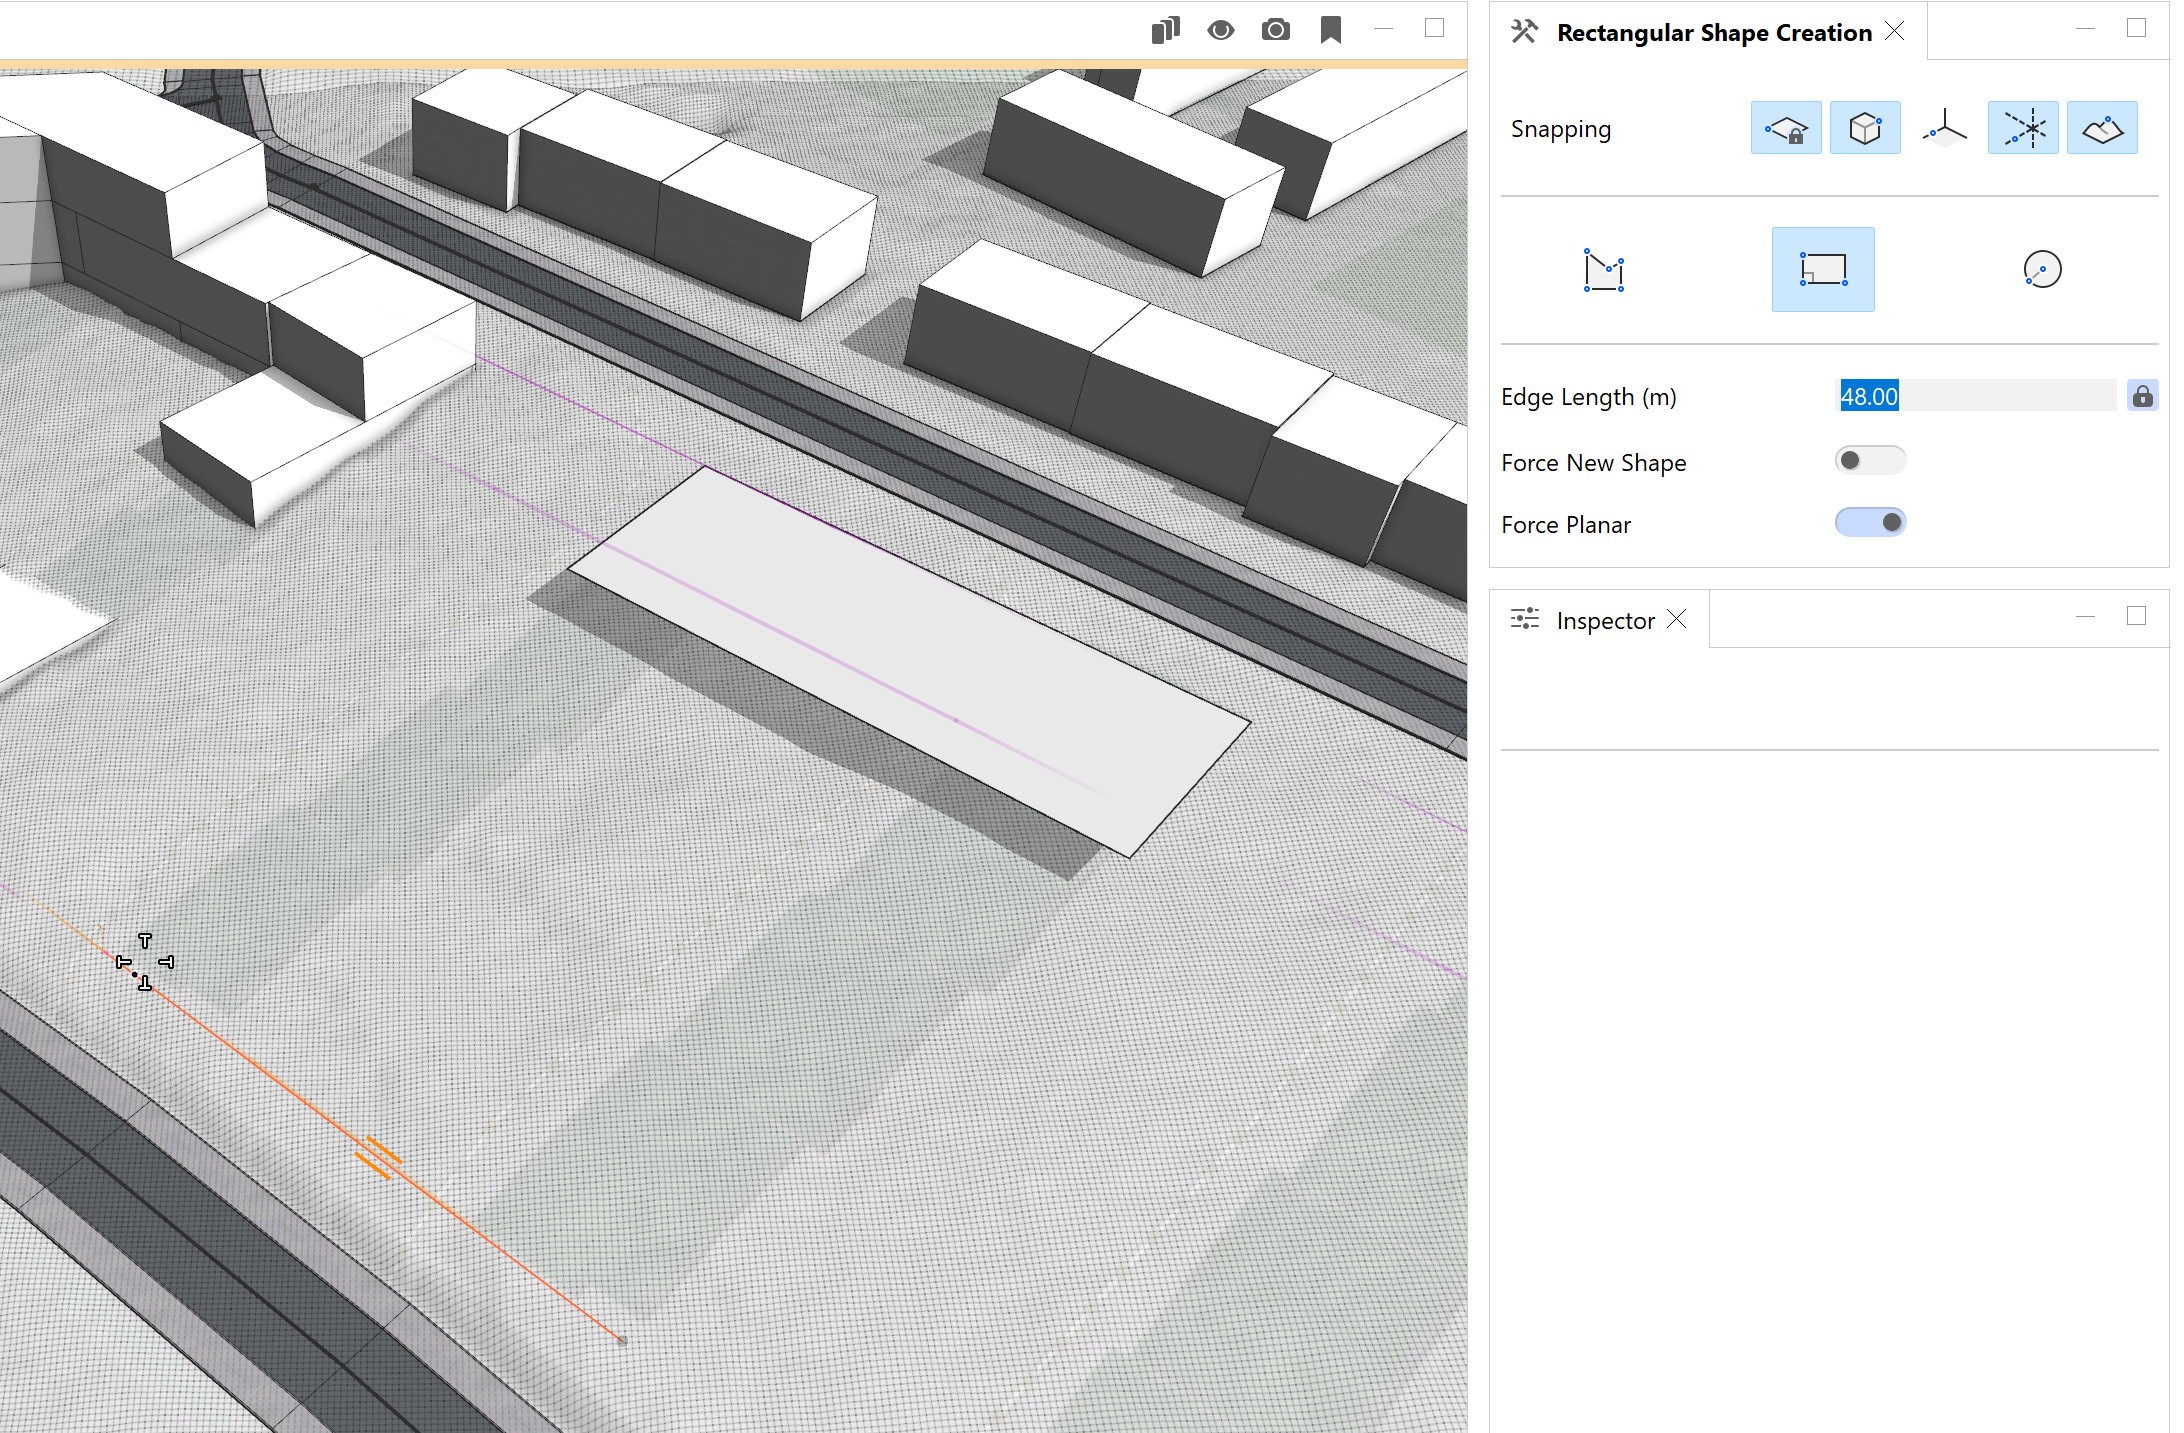This screenshot has height=1433, width=2184.
Task: Close the Inspector tab
Action: click(x=1677, y=620)
